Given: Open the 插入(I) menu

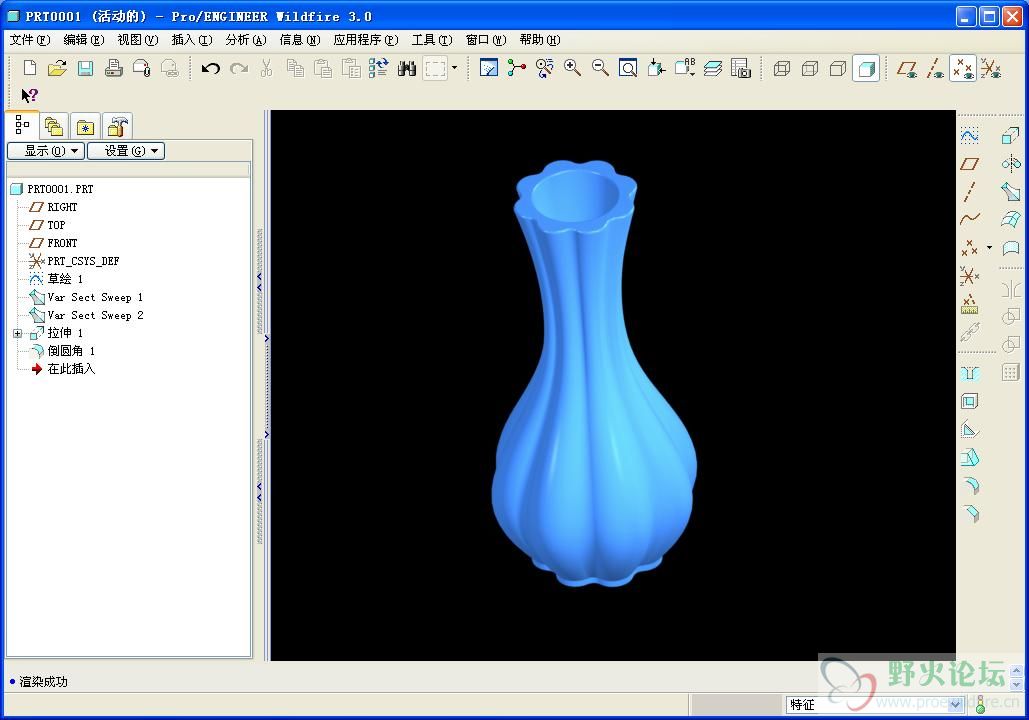Looking at the screenshot, I should 192,40.
